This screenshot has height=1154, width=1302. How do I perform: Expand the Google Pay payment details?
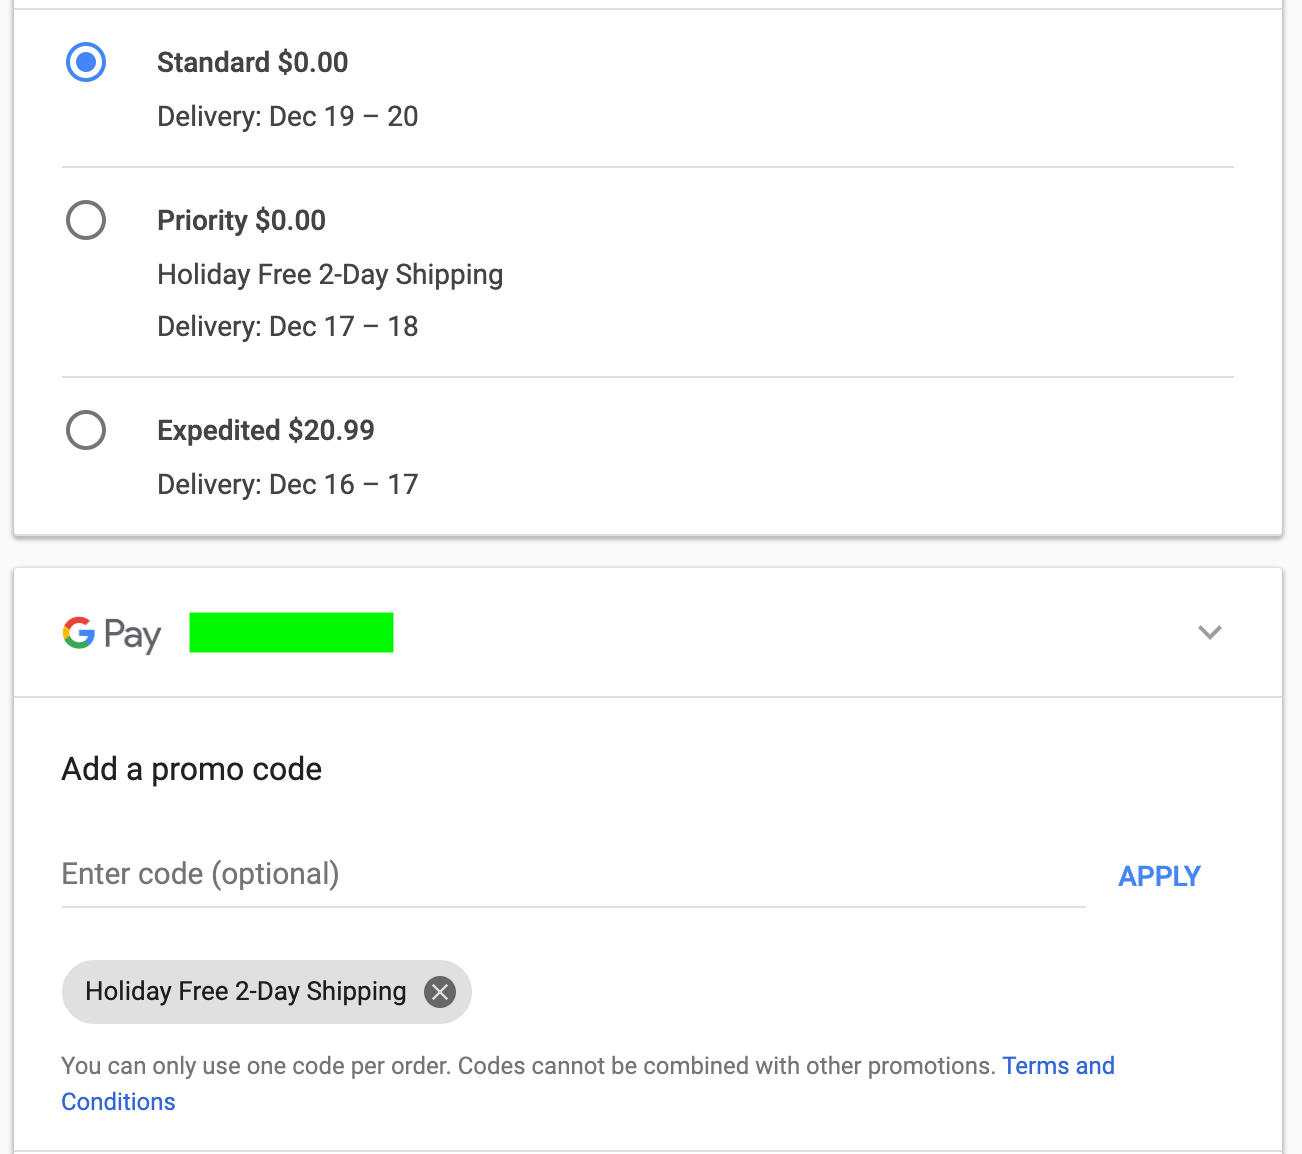point(1209,632)
